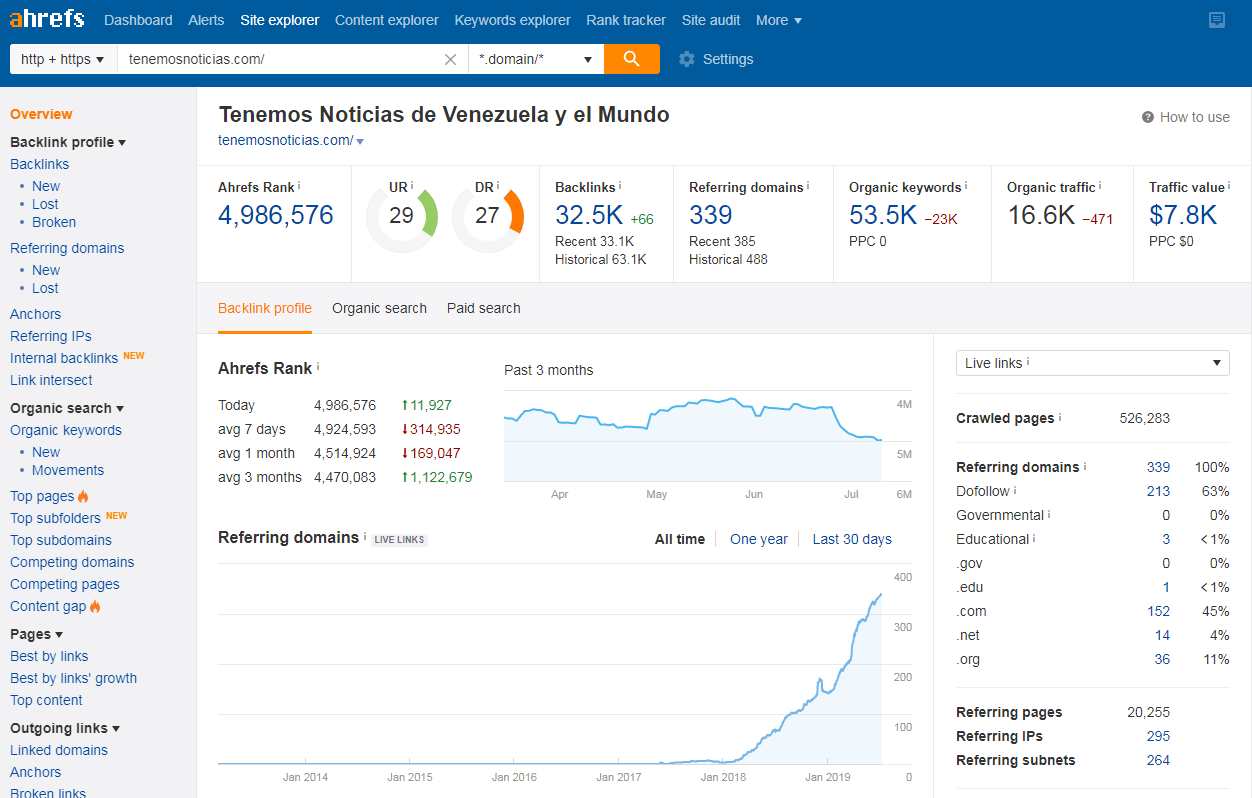
Task: Switch to the Paid search tab
Action: tap(484, 308)
